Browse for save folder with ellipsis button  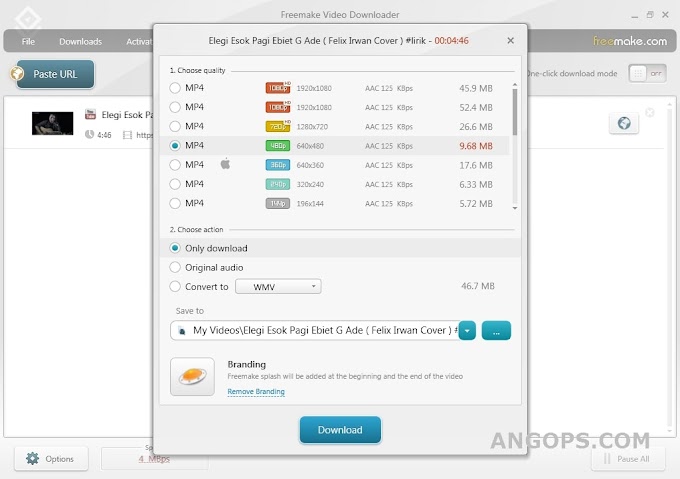(x=496, y=331)
